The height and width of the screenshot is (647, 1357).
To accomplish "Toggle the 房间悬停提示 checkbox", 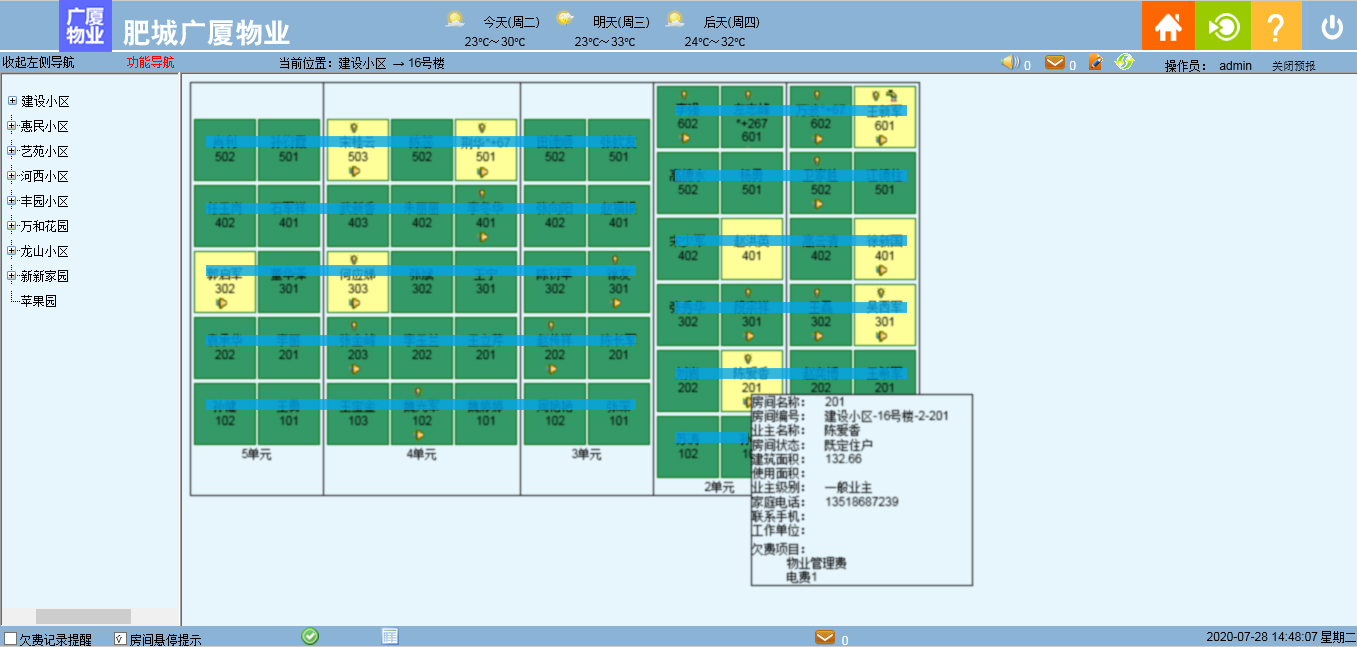I will tap(120, 638).
